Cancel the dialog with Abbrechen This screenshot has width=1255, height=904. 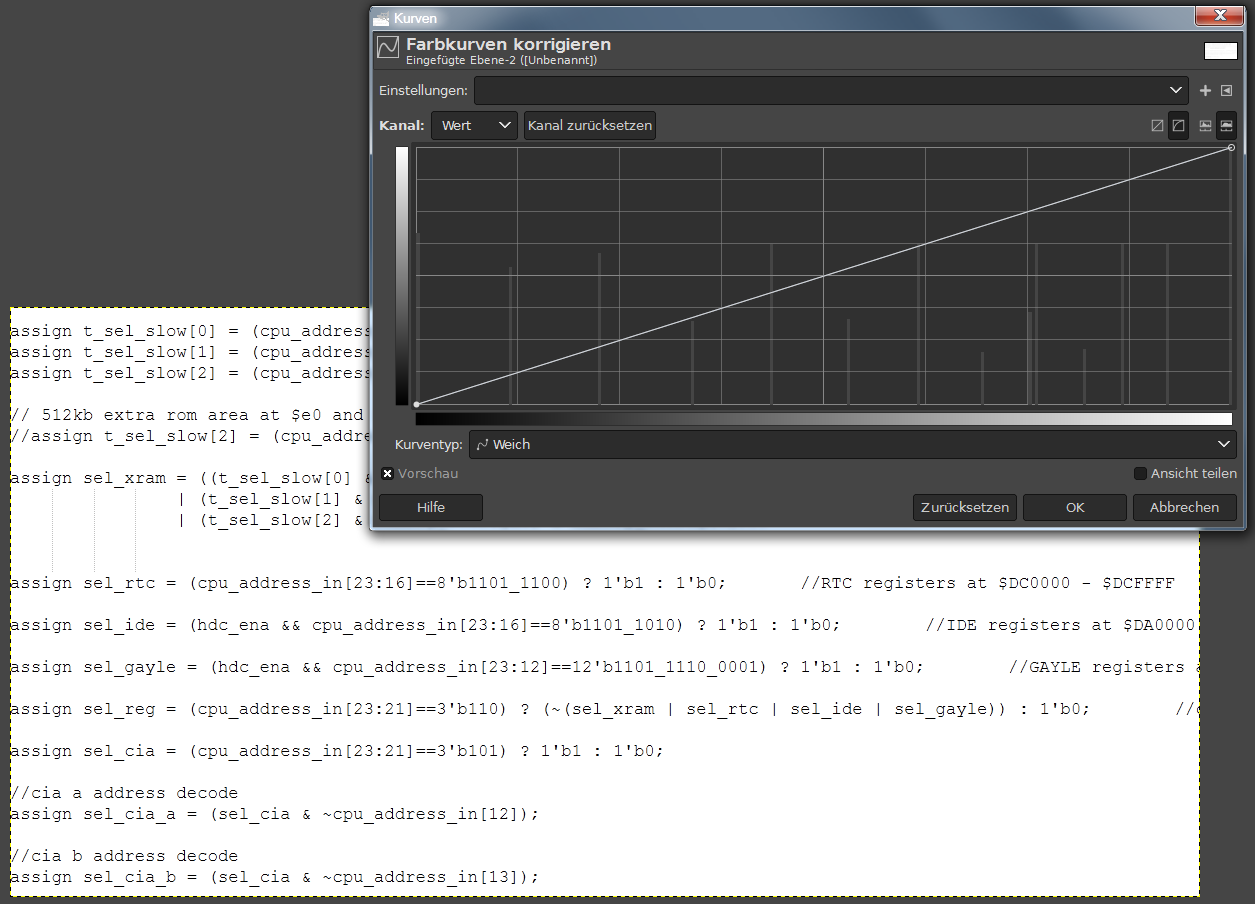coord(1184,508)
